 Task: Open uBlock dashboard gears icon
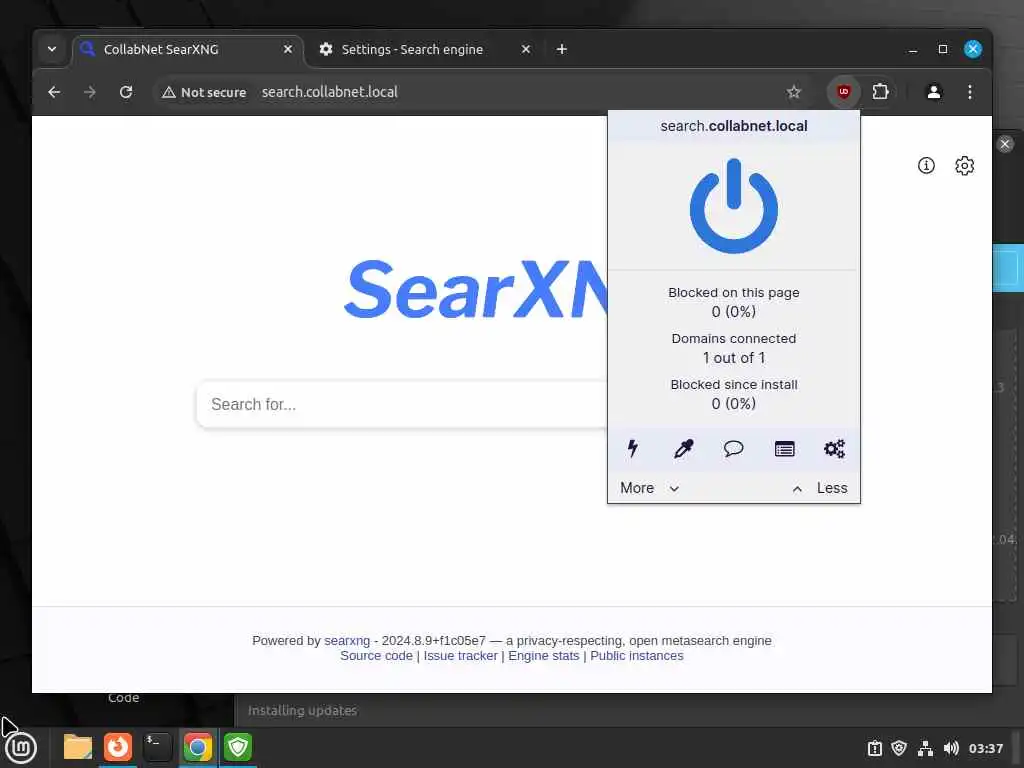tap(834, 449)
